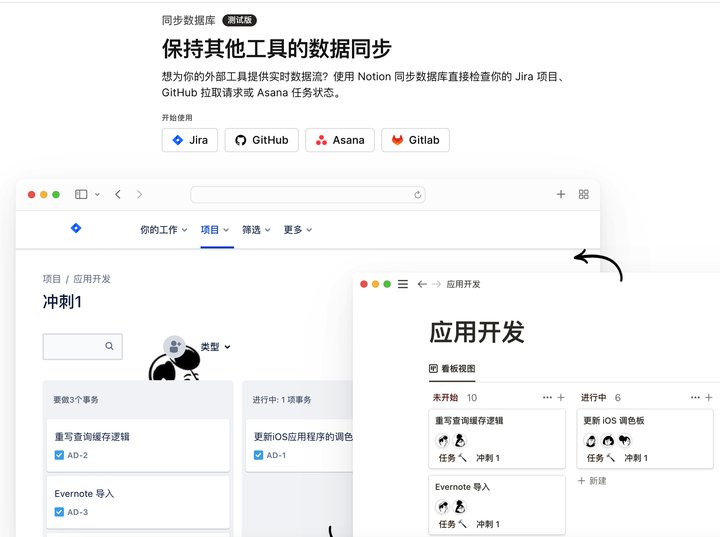Open the Notion Evernote 导入 card

[497, 505]
